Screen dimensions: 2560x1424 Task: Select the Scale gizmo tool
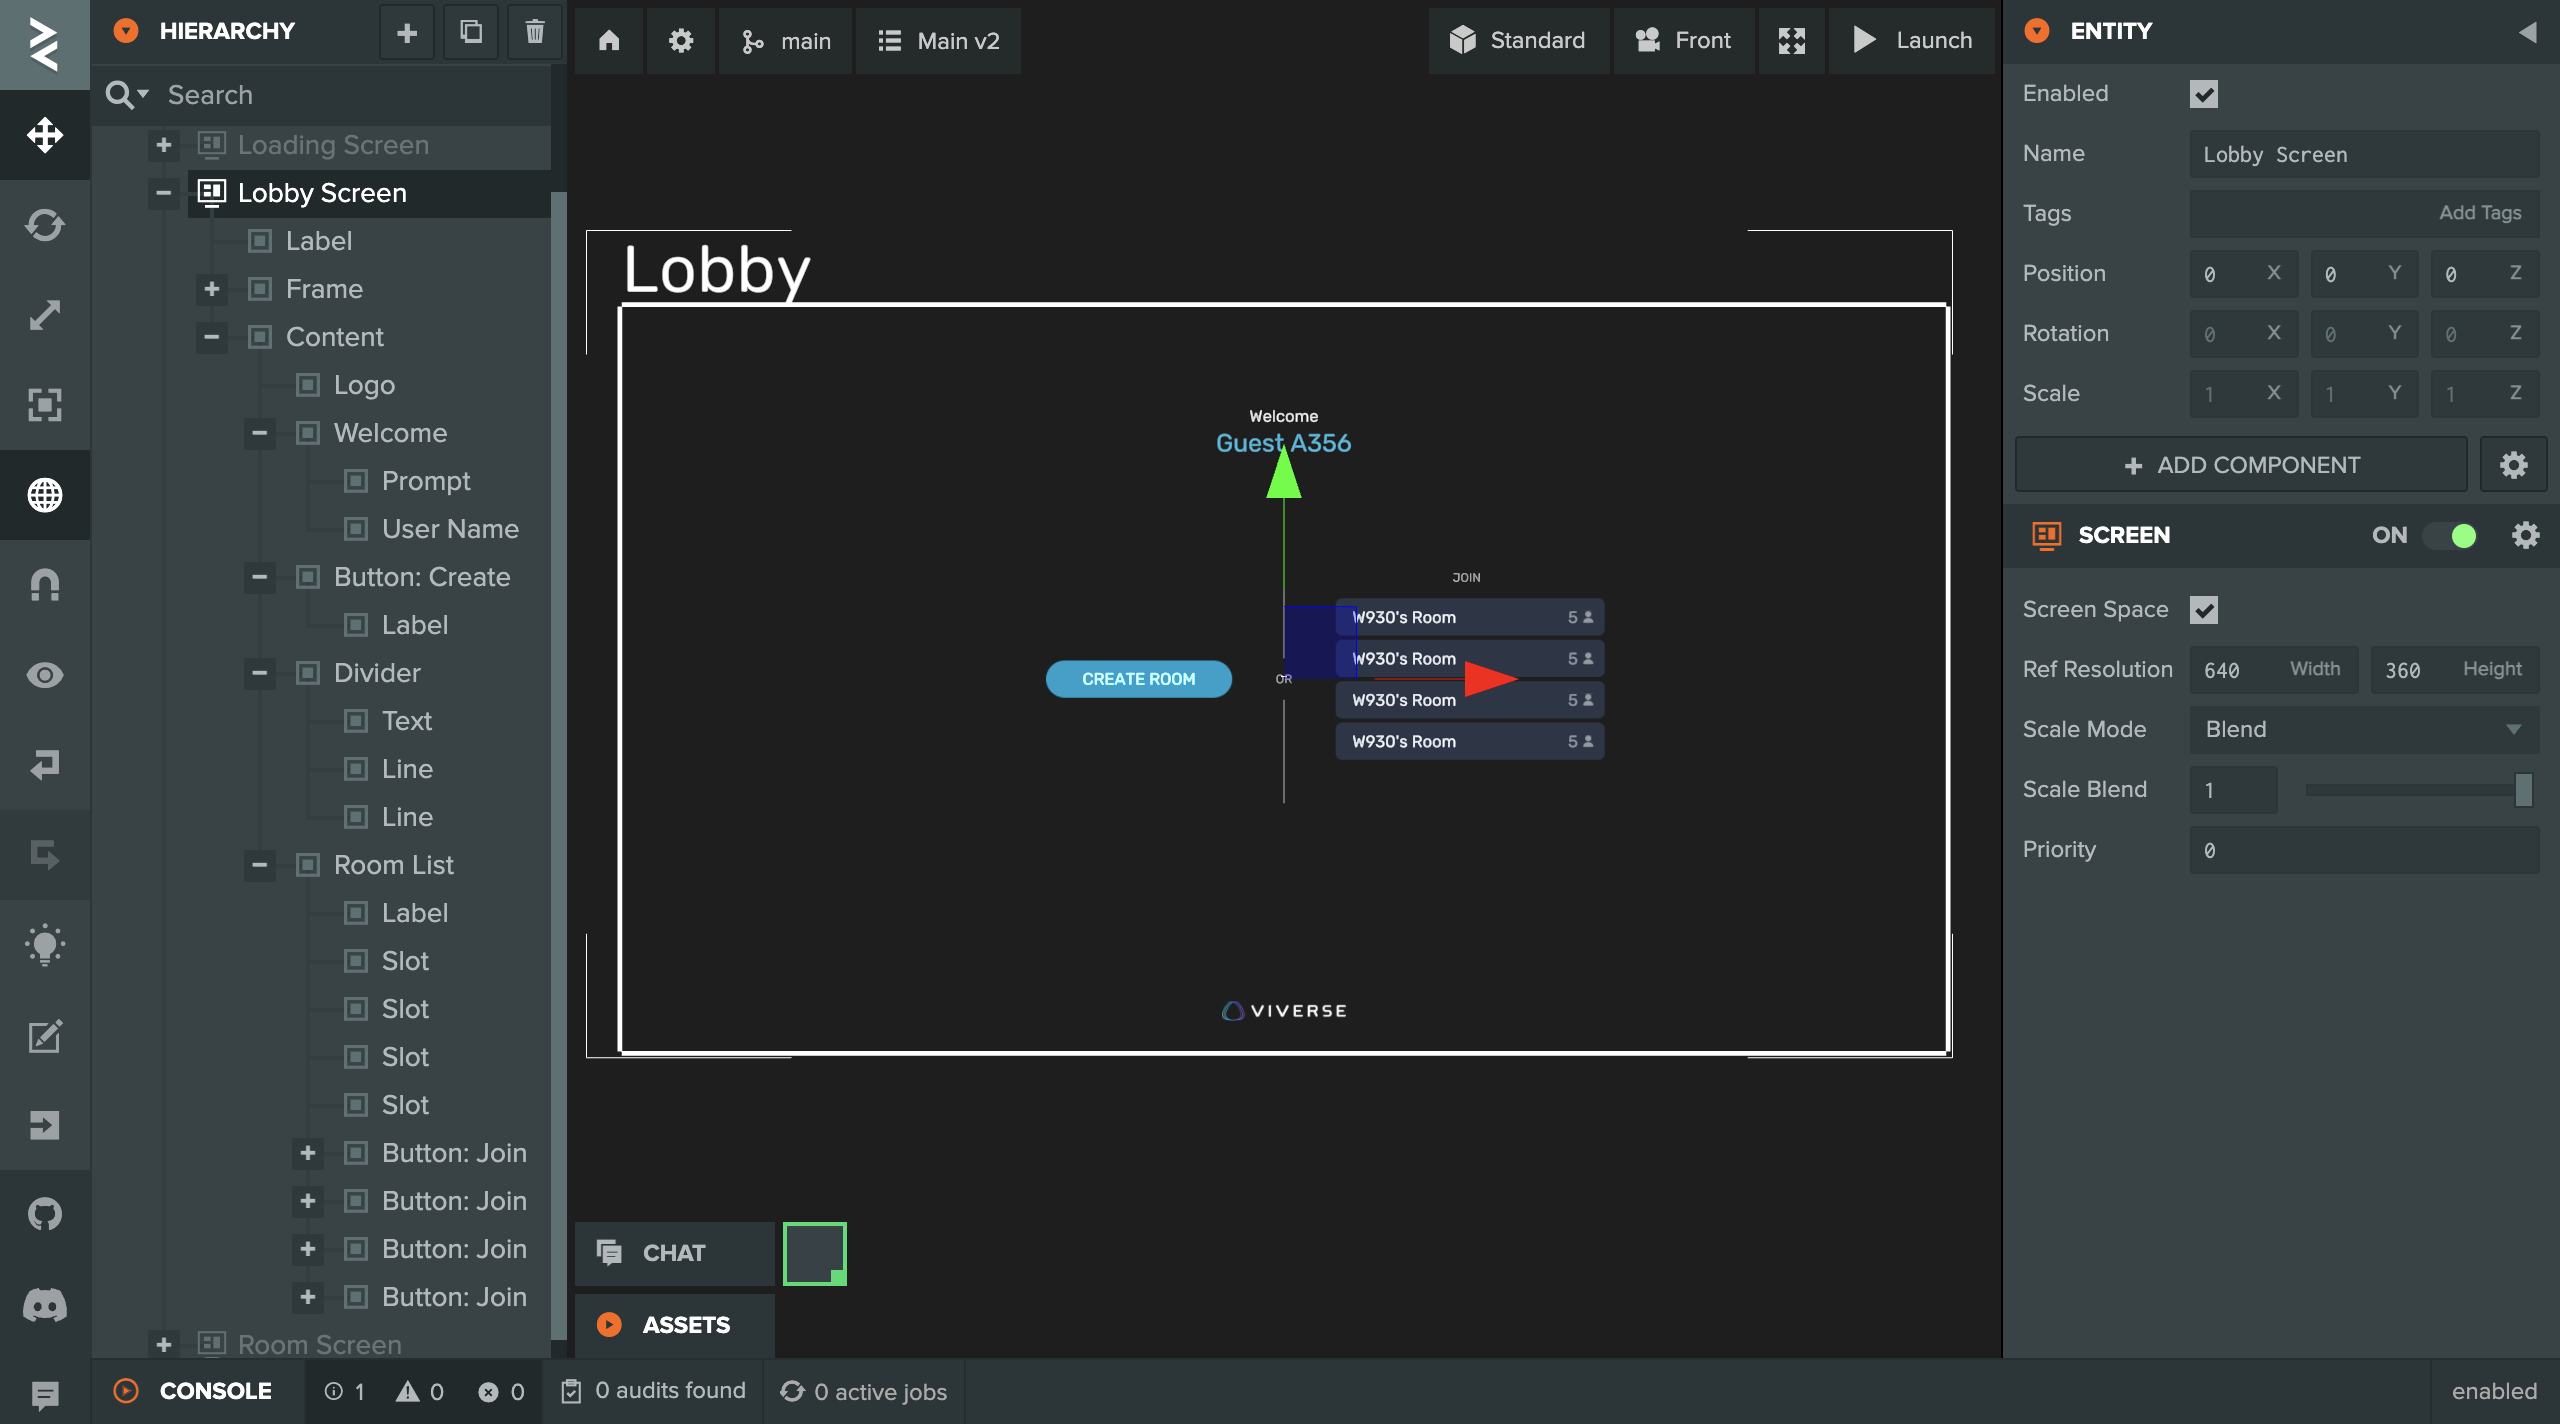[x=45, y=315]
